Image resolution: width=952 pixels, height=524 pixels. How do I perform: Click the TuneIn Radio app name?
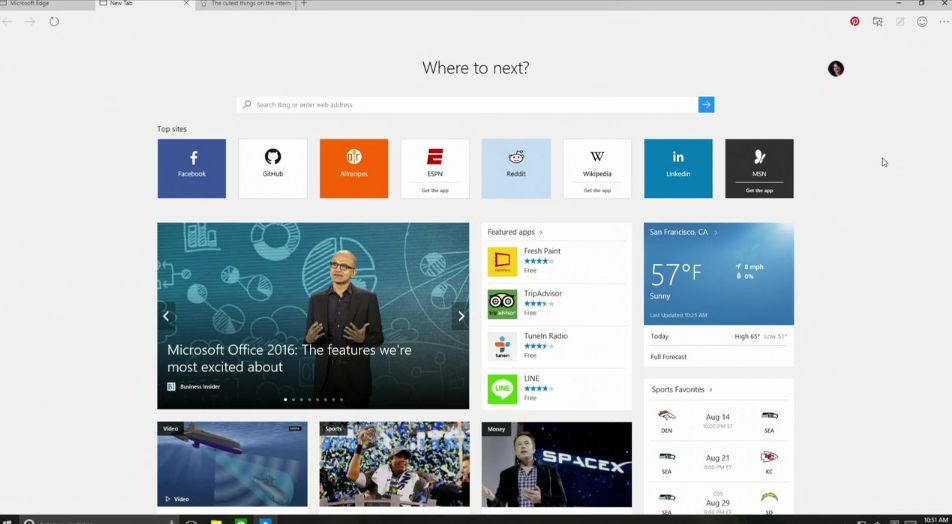[x=546, y=336]
